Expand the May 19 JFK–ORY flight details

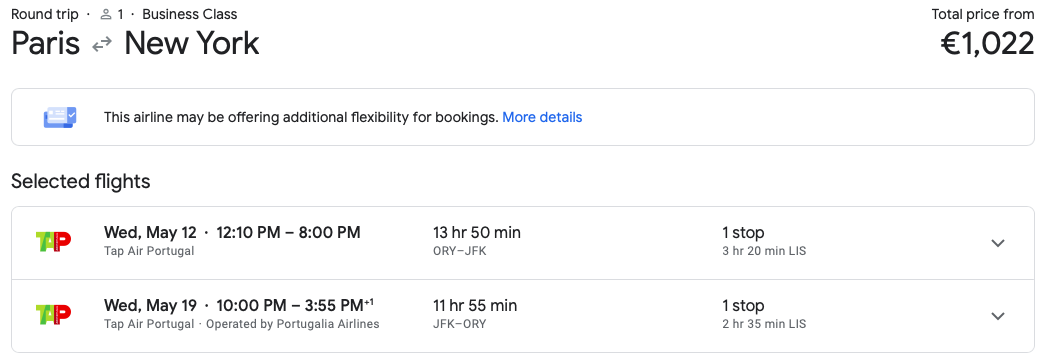coord(998,316)
